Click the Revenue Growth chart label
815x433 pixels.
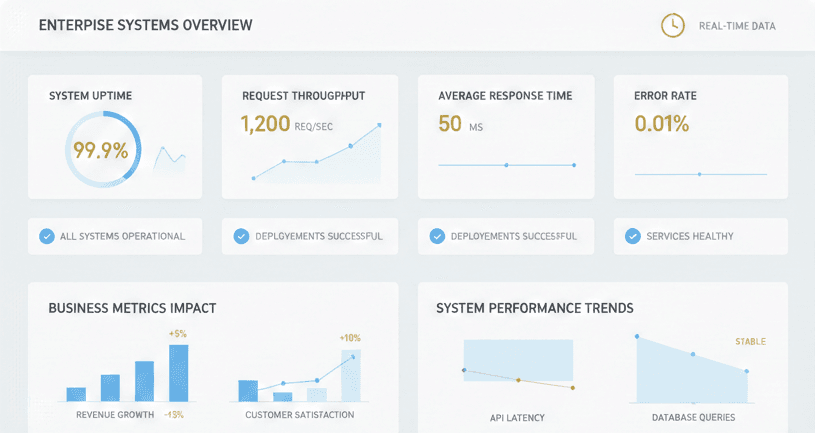pos(115,414)
